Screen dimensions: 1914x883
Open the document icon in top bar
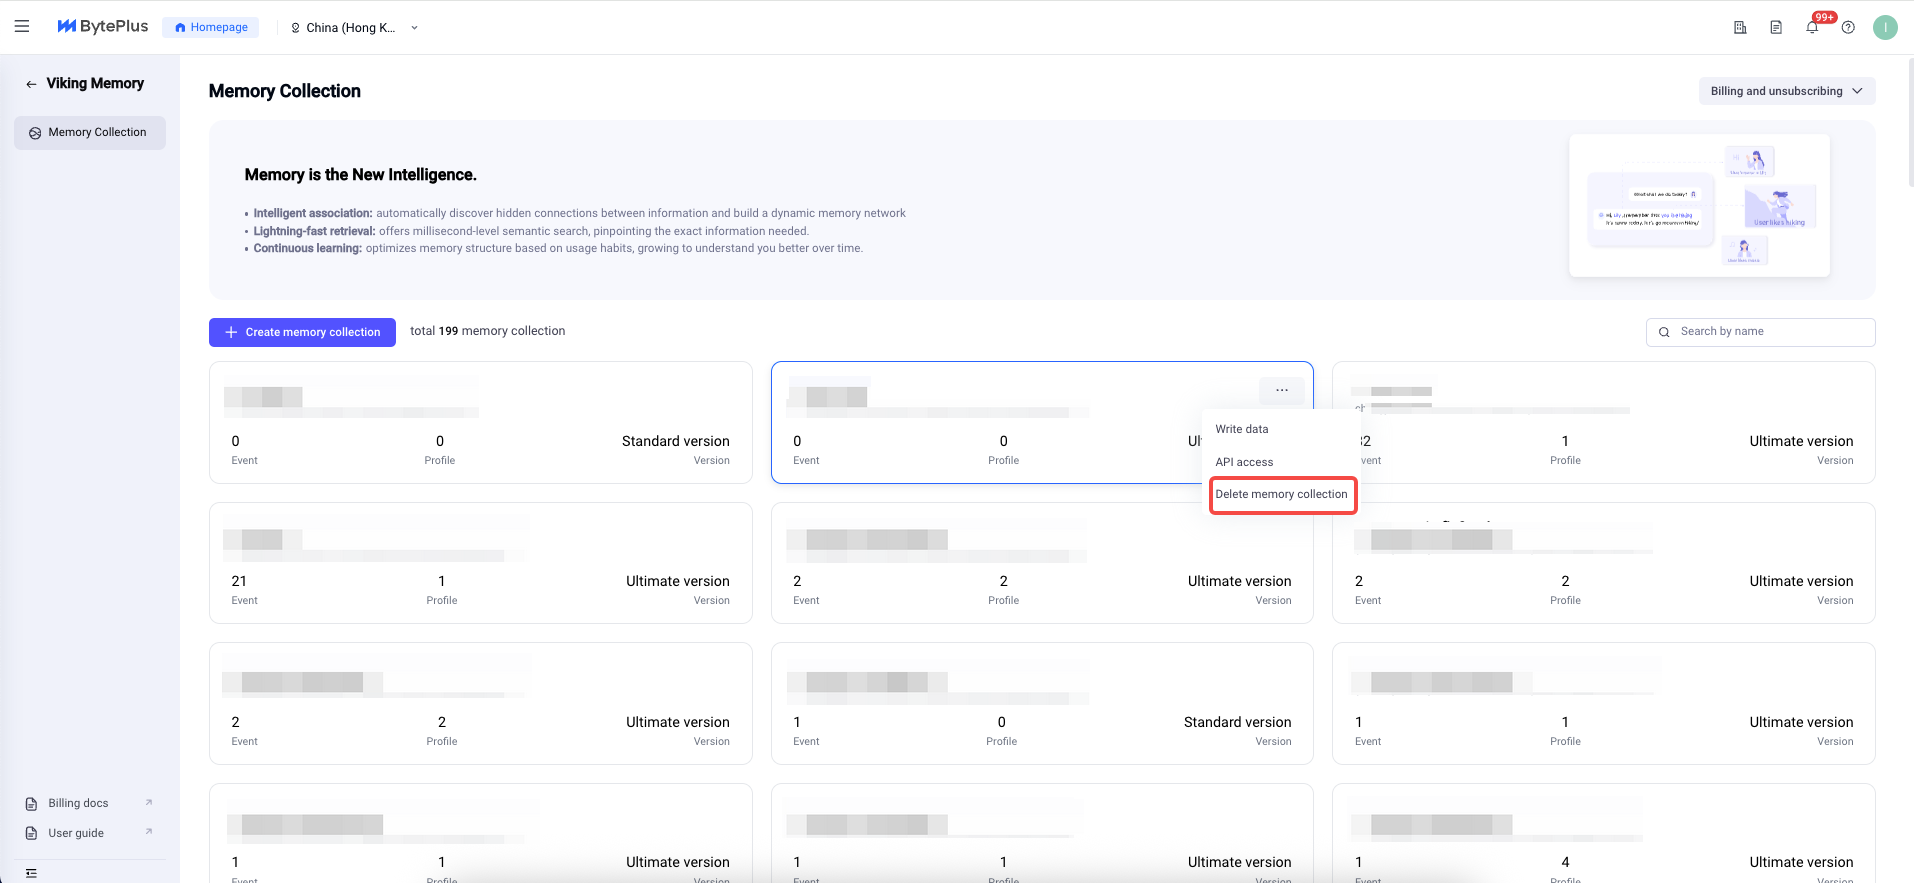tap(1776, 27)
